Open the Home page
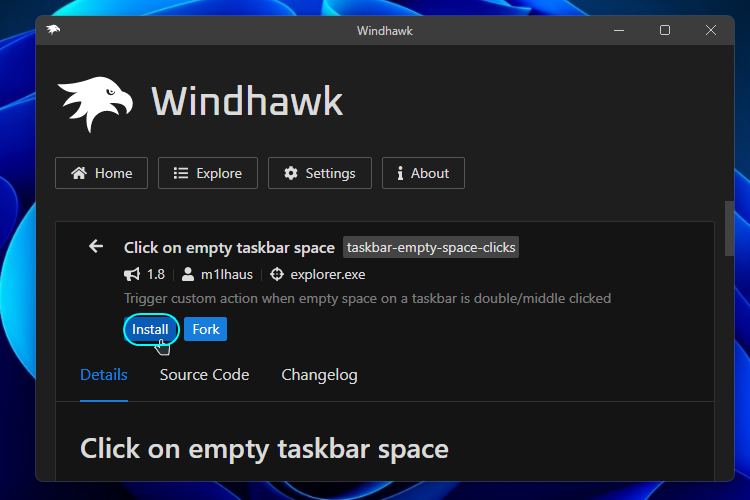This screenshot has height=500, width=750. pos(101,173)
